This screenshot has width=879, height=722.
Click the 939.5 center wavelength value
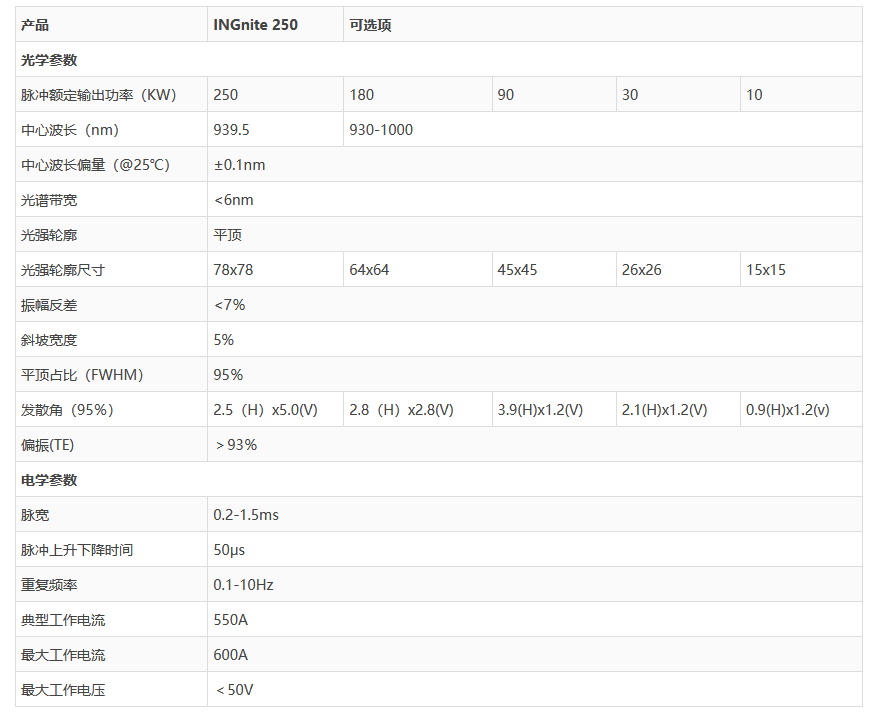[x=232, y=130]
